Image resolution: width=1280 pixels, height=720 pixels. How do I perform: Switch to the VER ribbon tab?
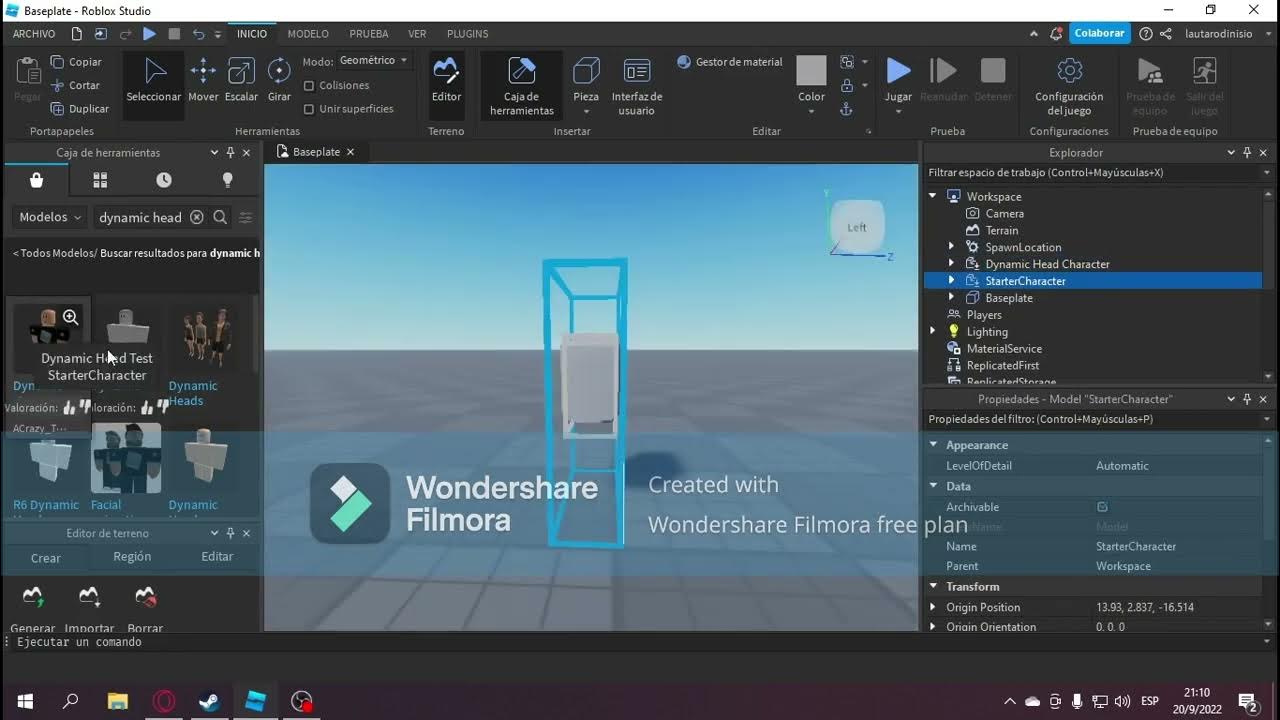[417, 34]
